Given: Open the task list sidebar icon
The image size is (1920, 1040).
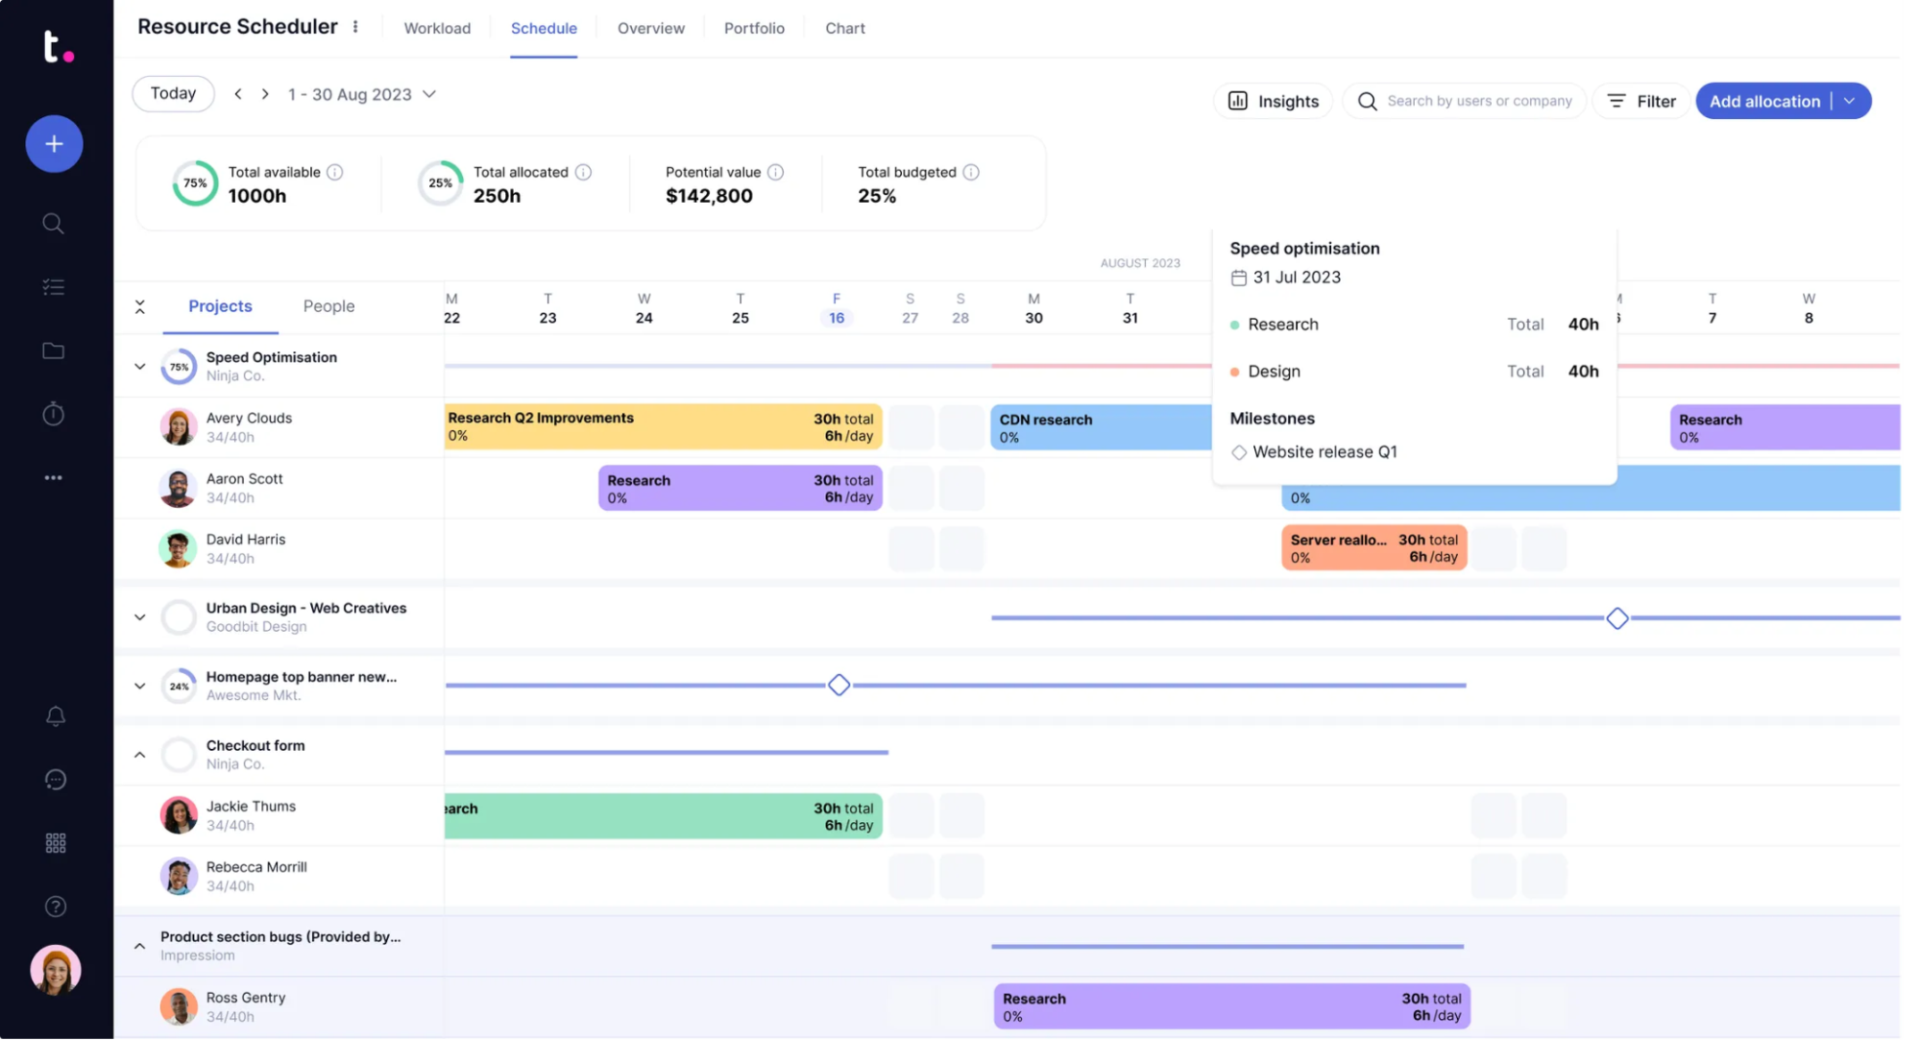Looking at the screenshot, I should 54,288.
